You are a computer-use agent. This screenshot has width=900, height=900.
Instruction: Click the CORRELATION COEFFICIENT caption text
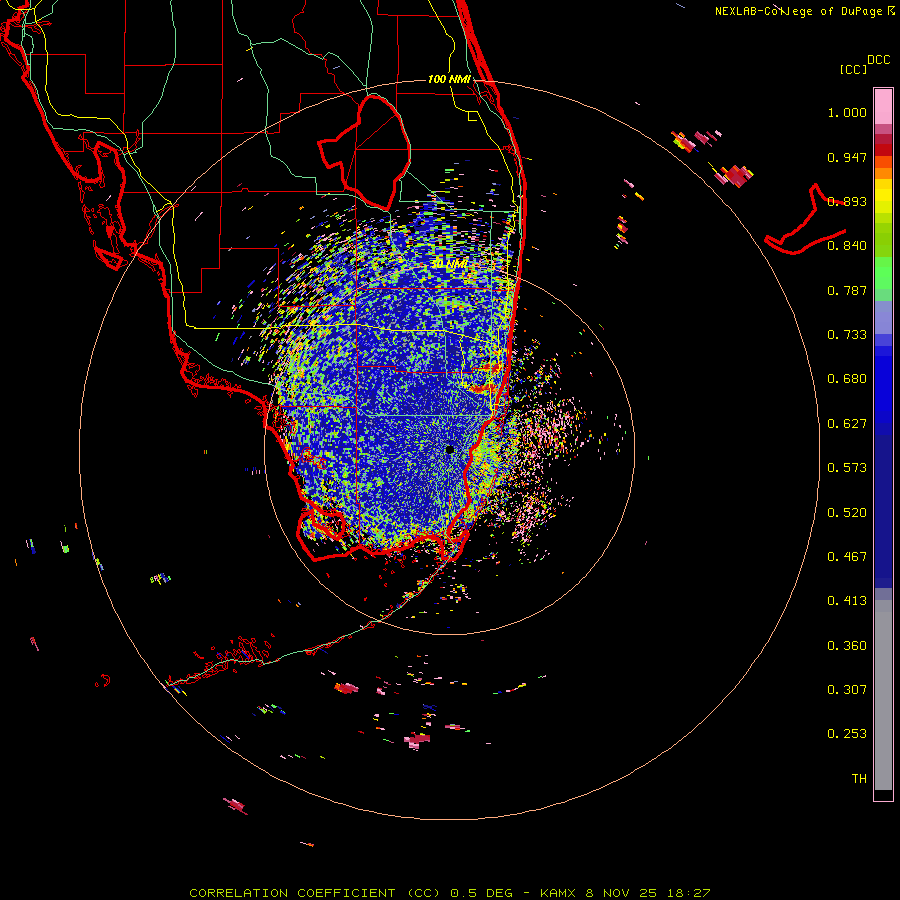click(x=315, y=893)
